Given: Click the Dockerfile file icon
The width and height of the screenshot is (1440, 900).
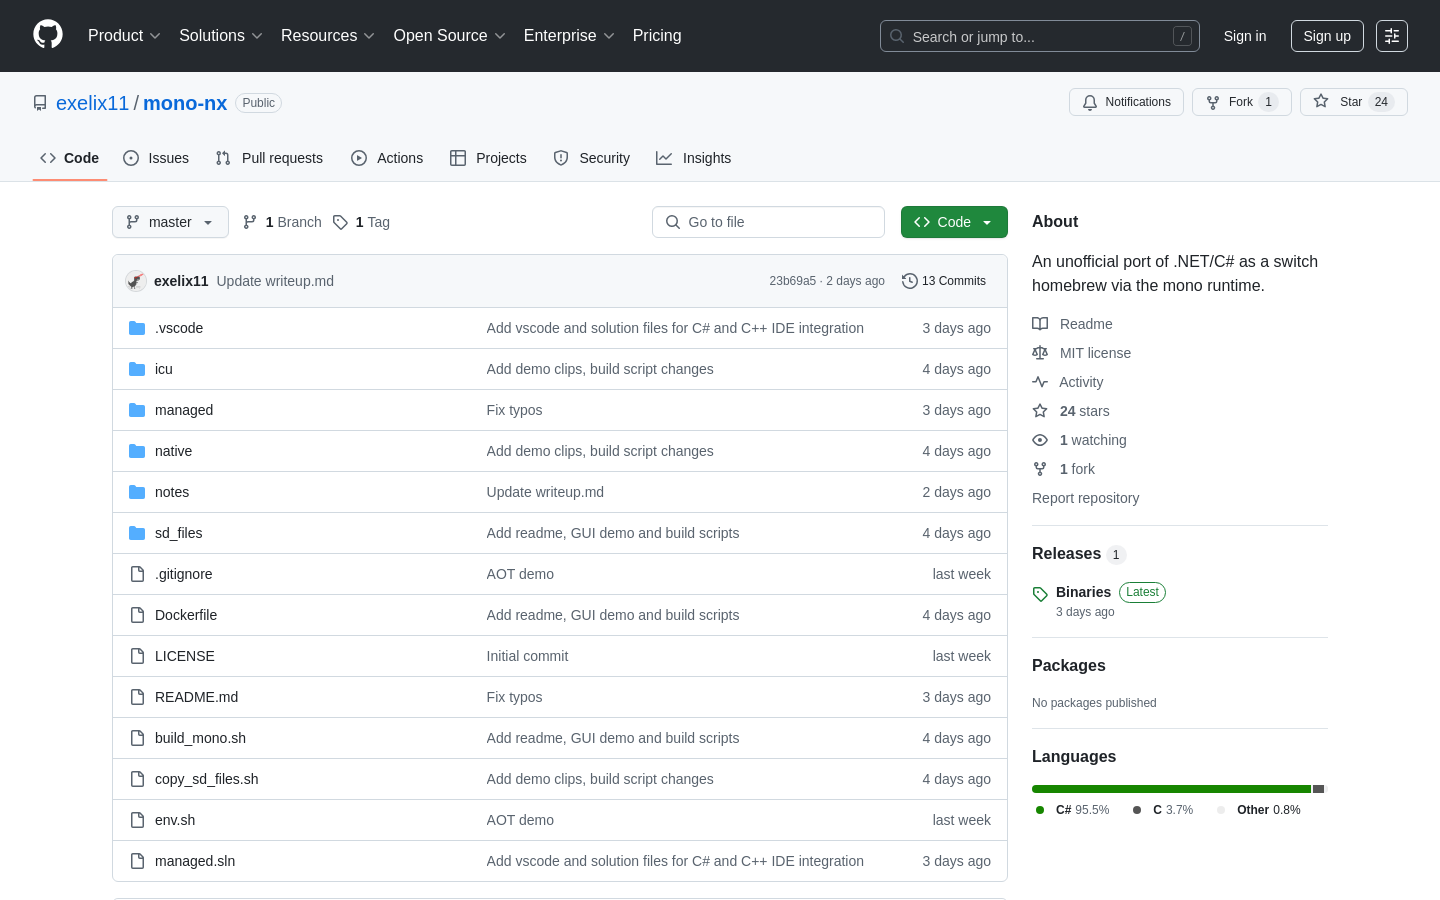Looking at the screenshot, I should [x=137, y=615].
